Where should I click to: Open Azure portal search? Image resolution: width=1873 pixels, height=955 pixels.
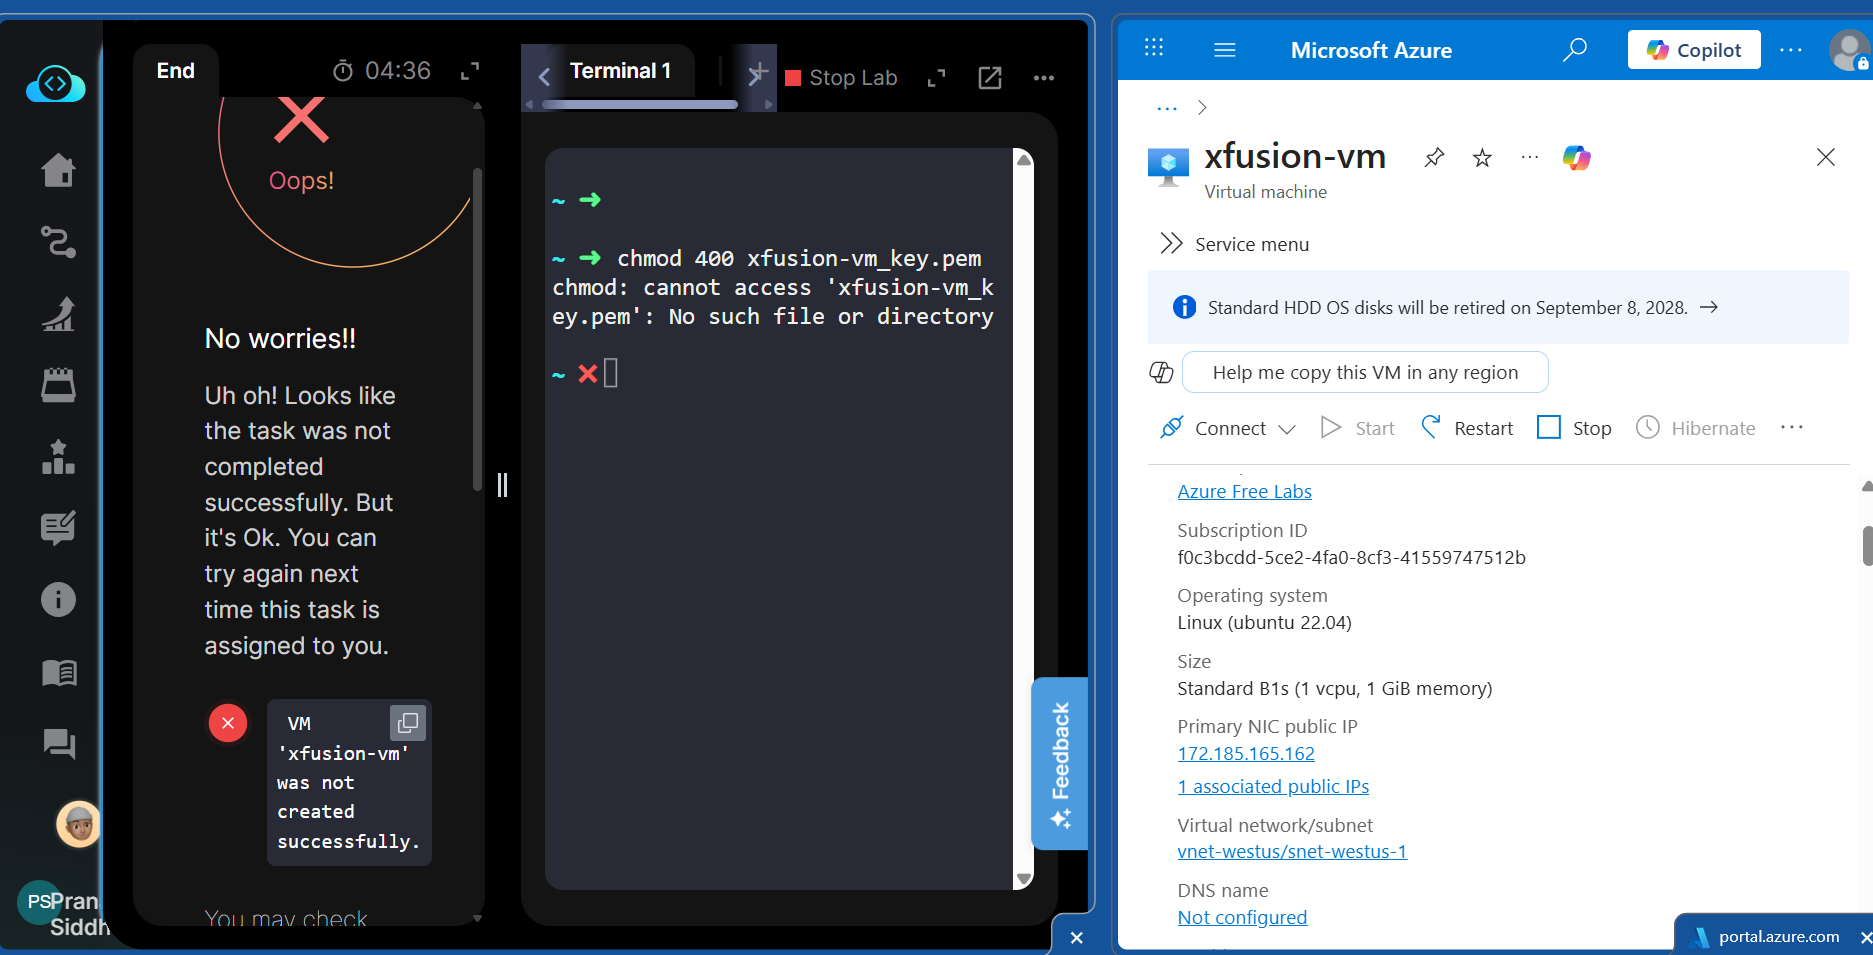pos(1575,49)
